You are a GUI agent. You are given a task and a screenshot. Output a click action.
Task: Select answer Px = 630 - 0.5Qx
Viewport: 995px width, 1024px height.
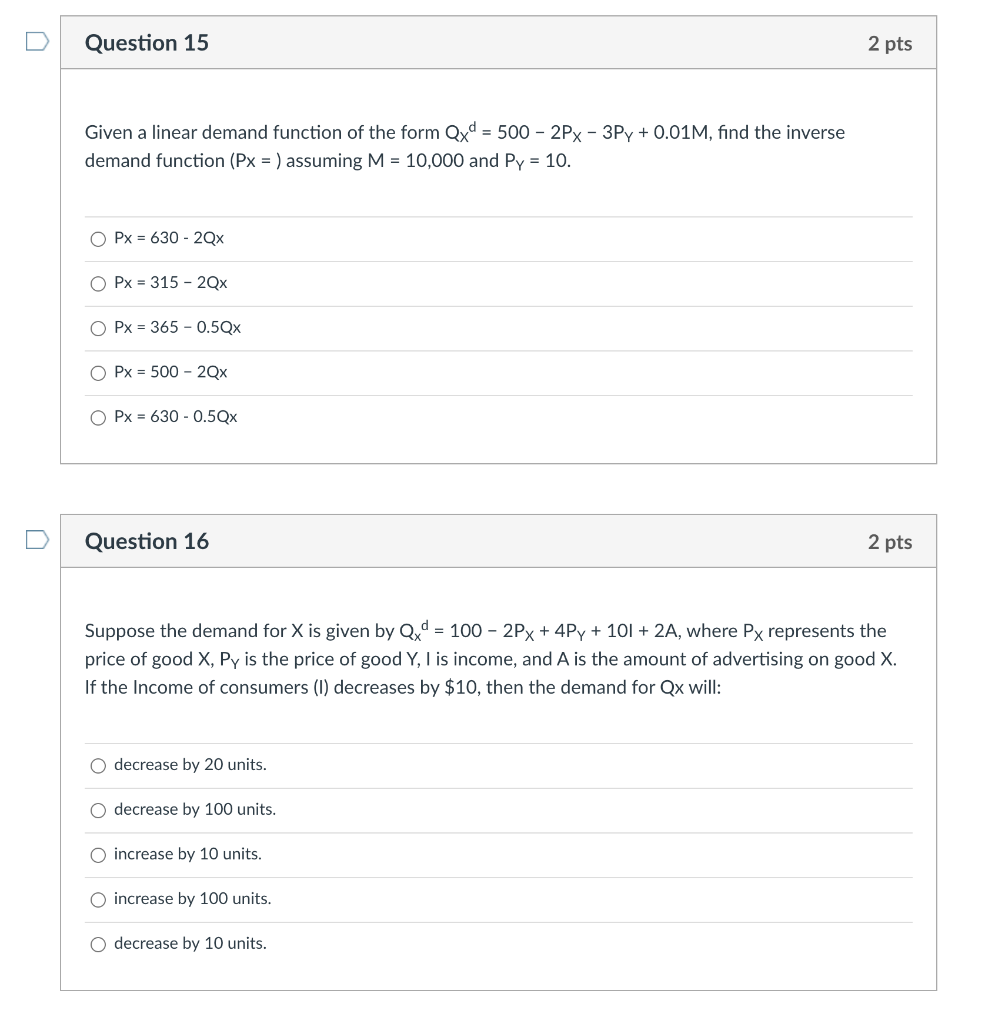98,417
